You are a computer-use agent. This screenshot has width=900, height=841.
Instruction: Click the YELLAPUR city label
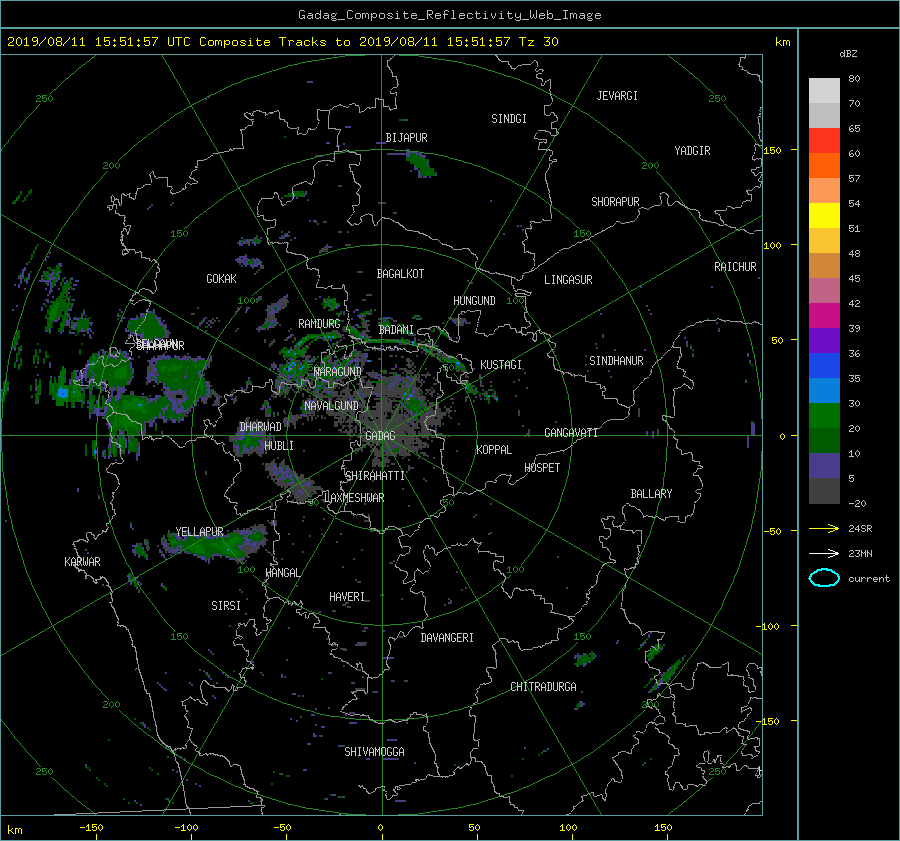point(199,532)
